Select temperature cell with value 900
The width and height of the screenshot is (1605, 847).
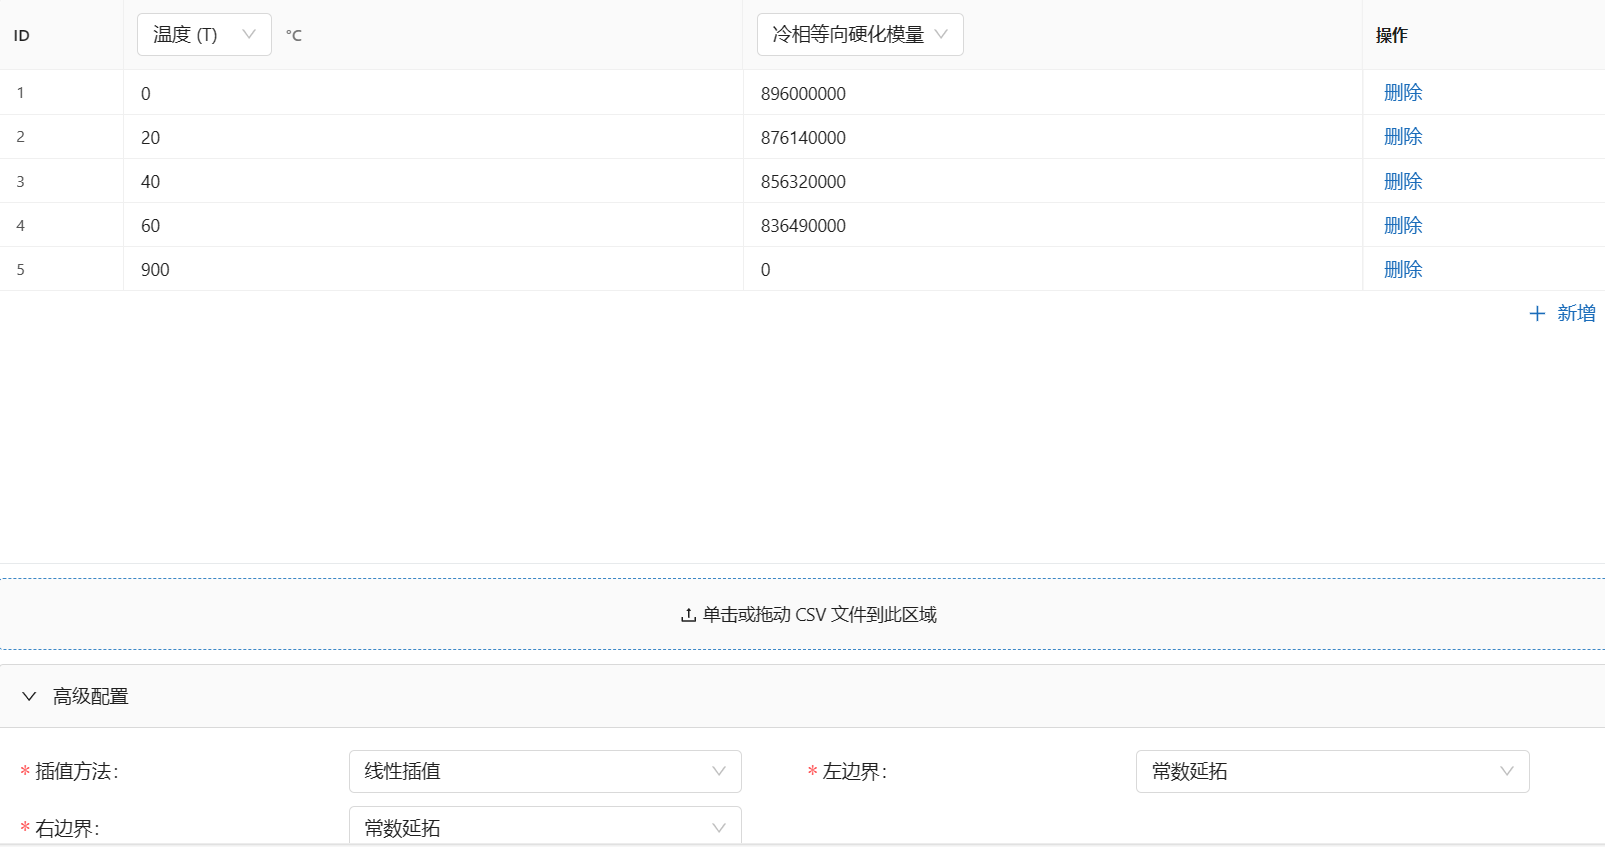433,269
